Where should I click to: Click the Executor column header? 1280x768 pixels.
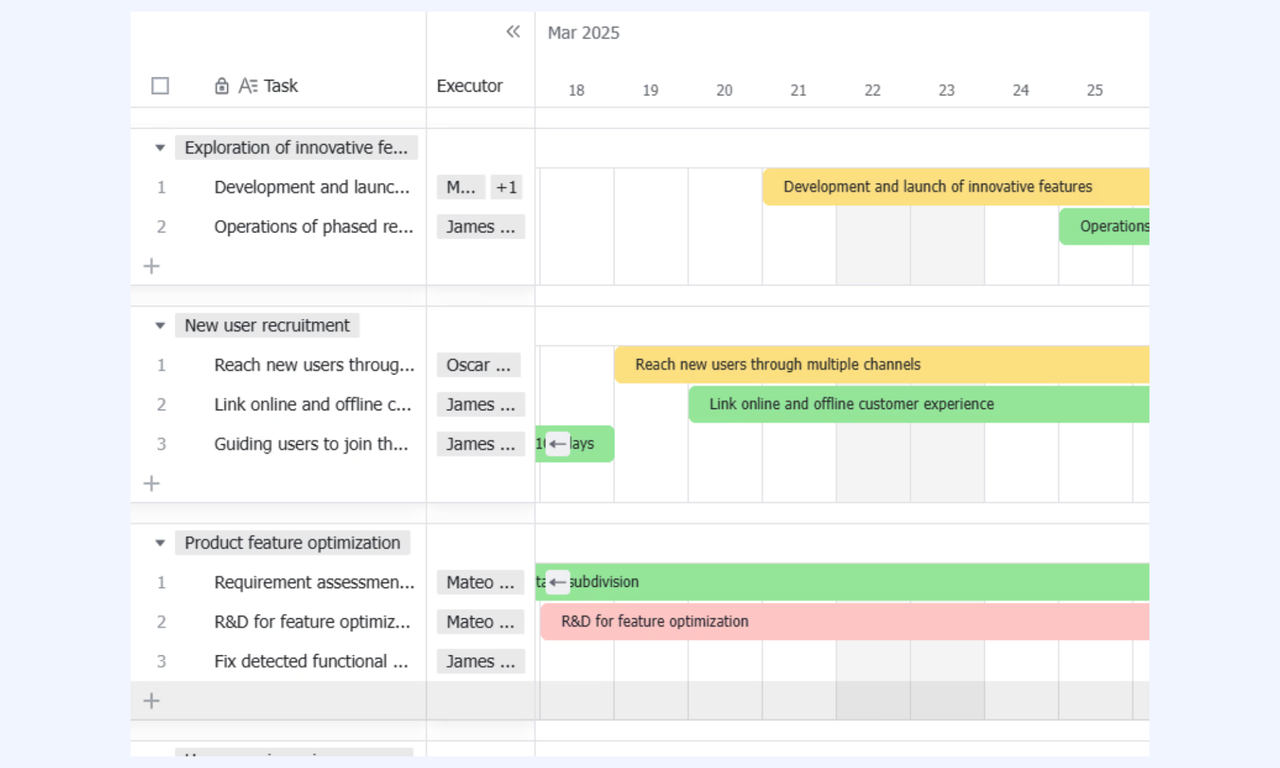click(x=470, y=86)
